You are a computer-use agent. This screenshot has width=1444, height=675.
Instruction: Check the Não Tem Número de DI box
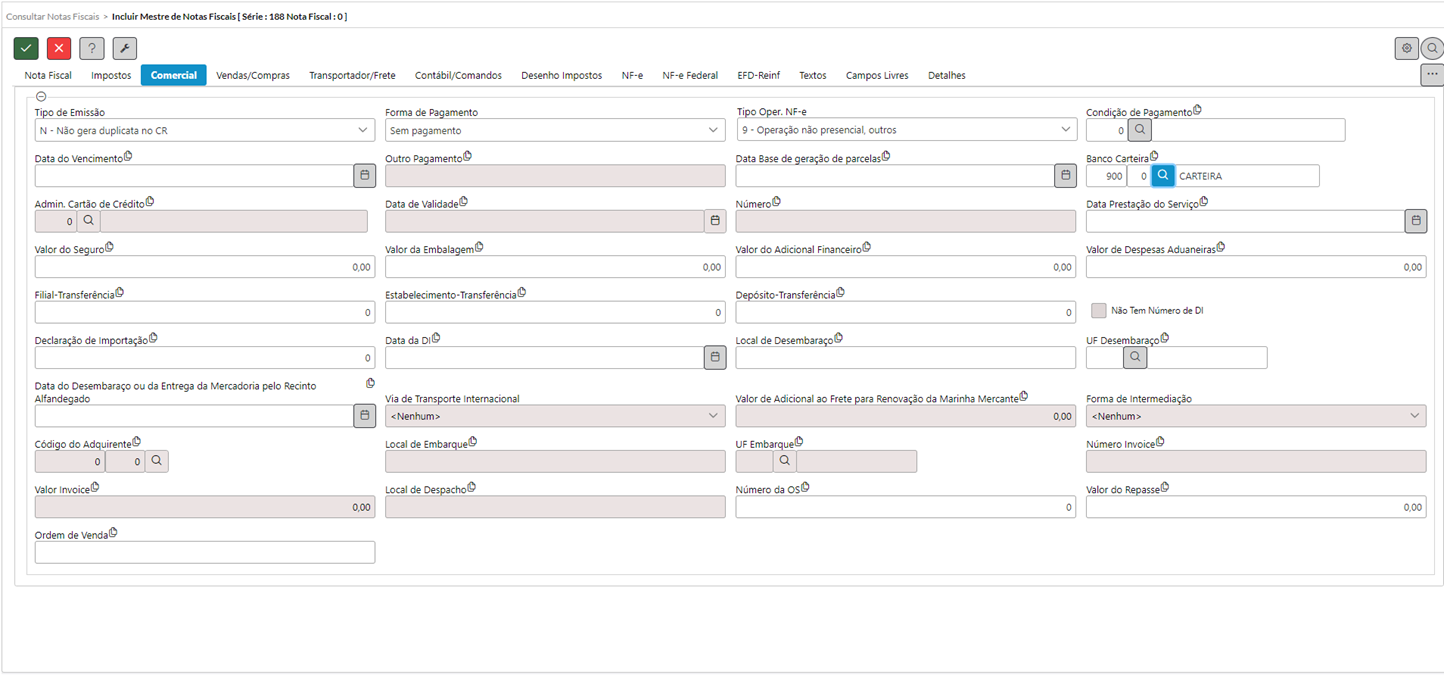[x=1099, y=311]
